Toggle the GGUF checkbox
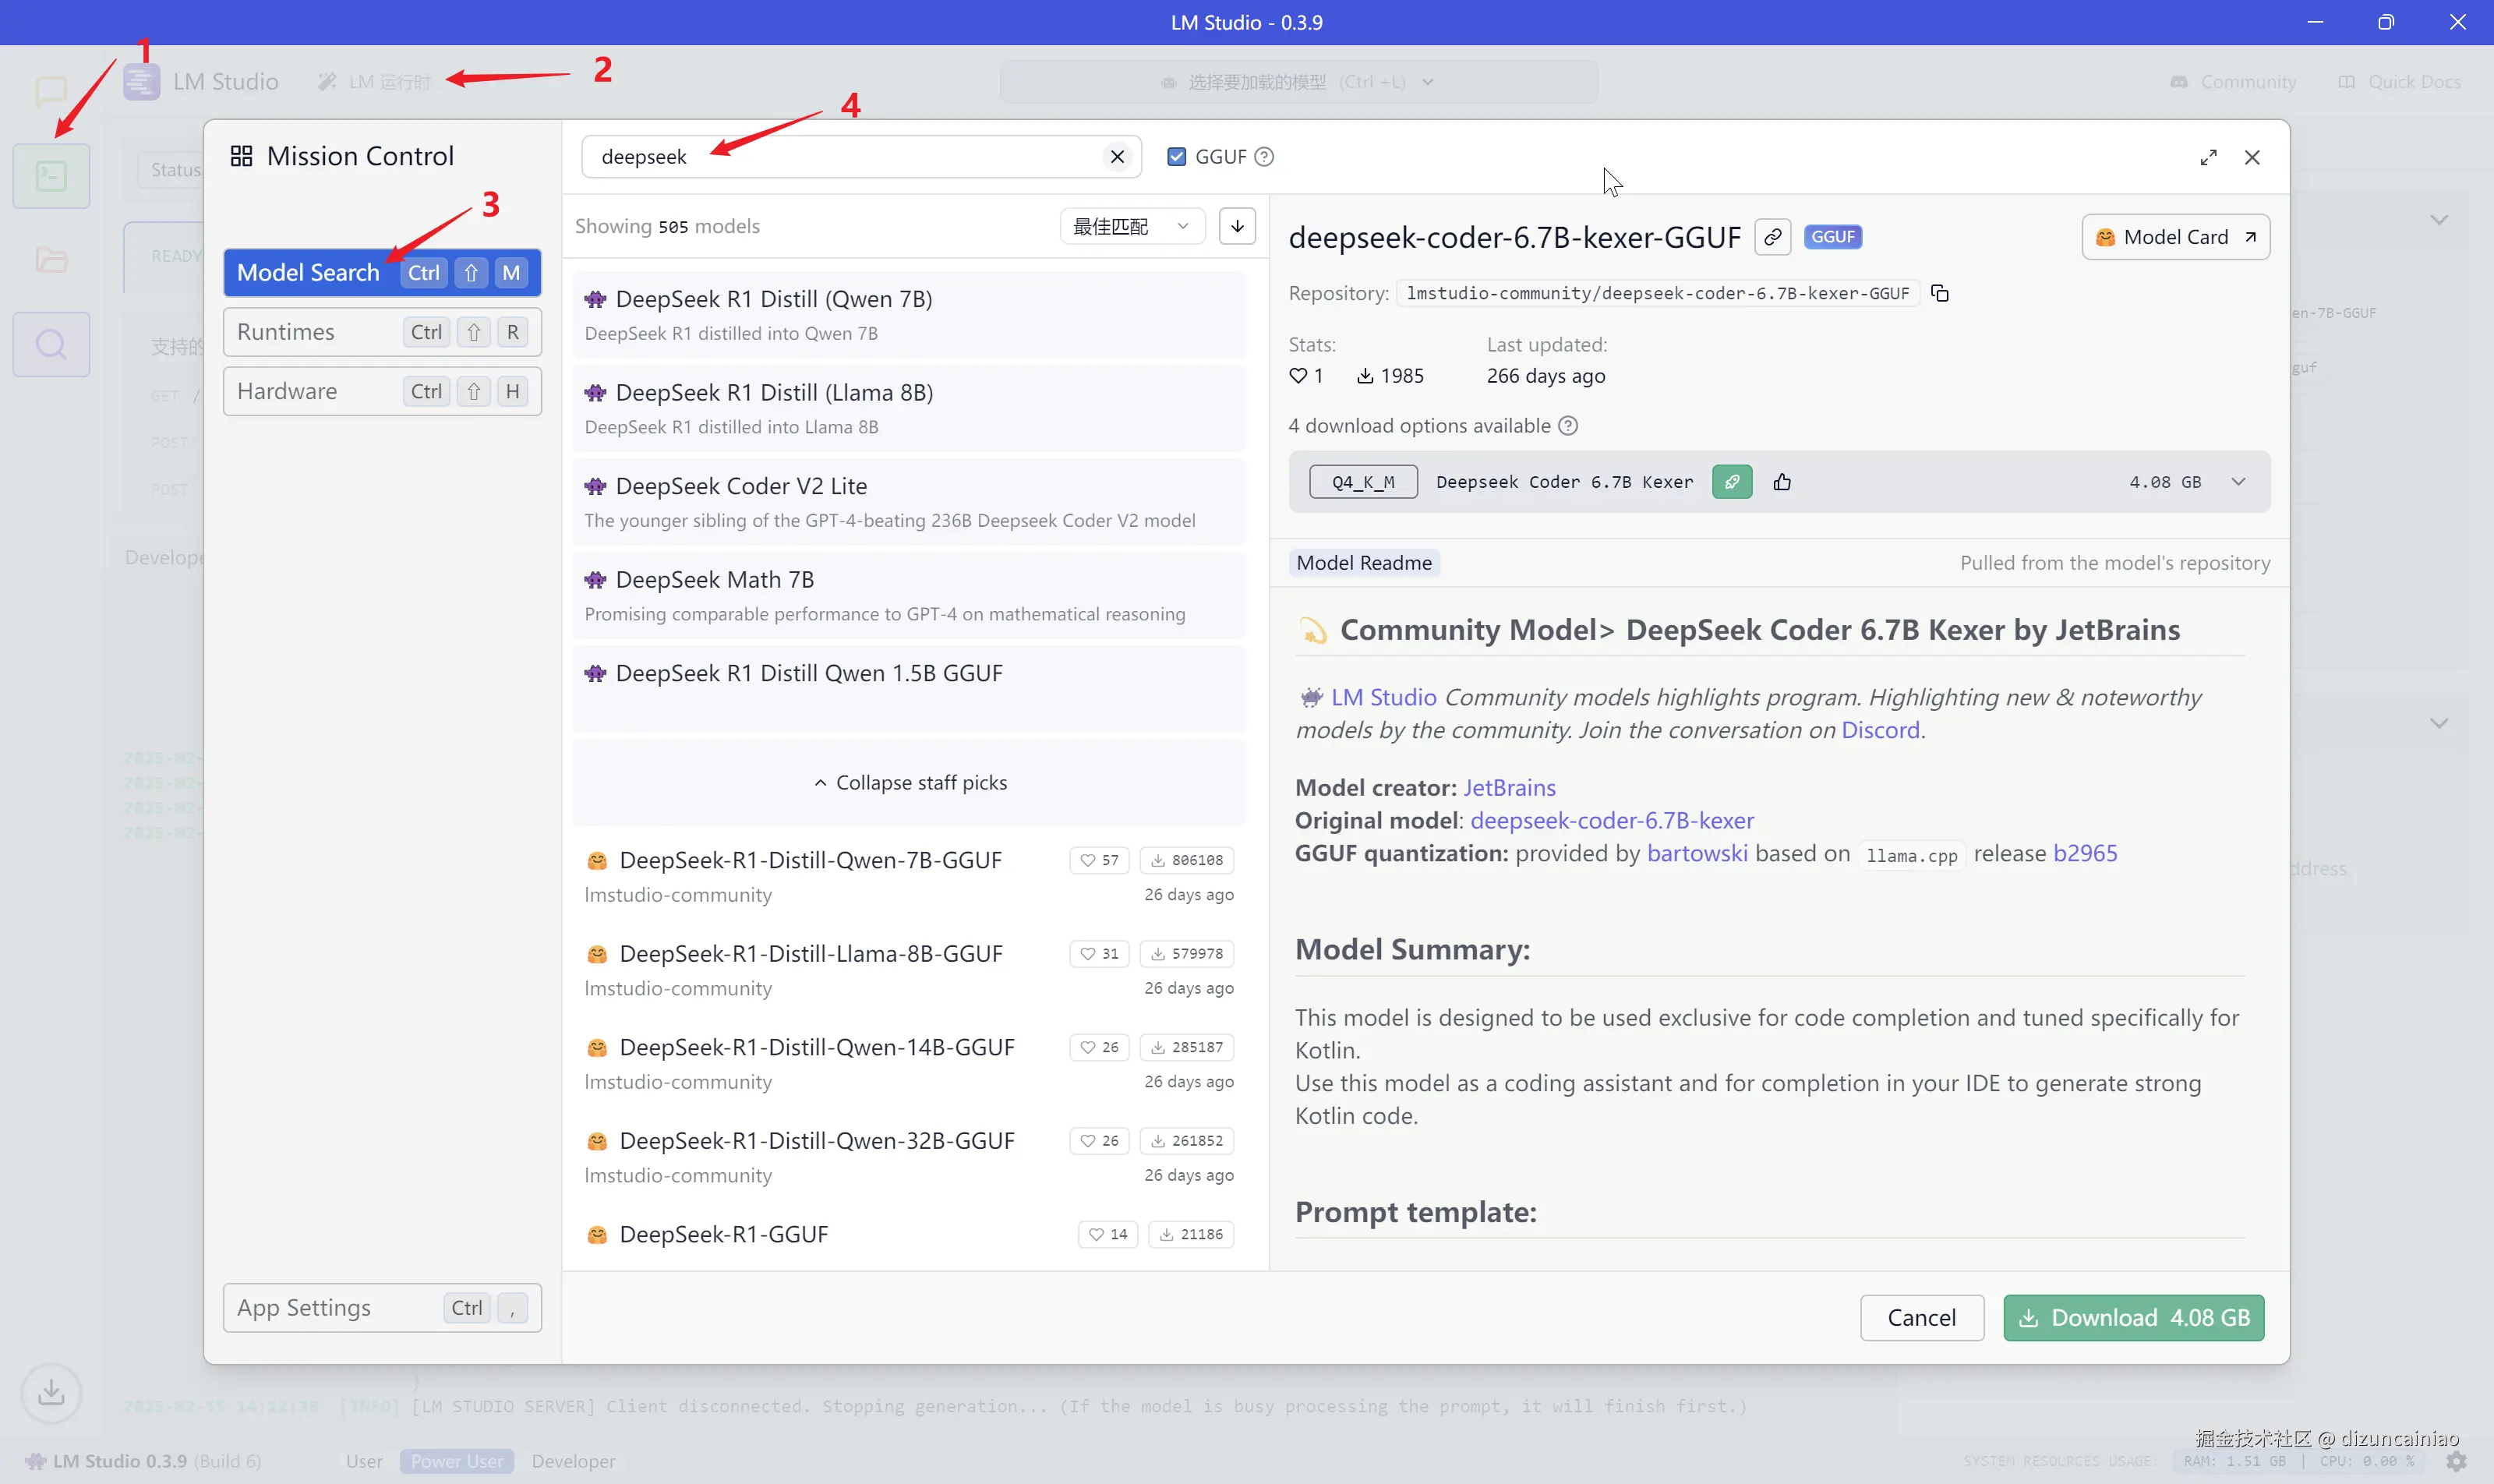This screenshot has height=1484, width=2494. tap(1176, 157)
